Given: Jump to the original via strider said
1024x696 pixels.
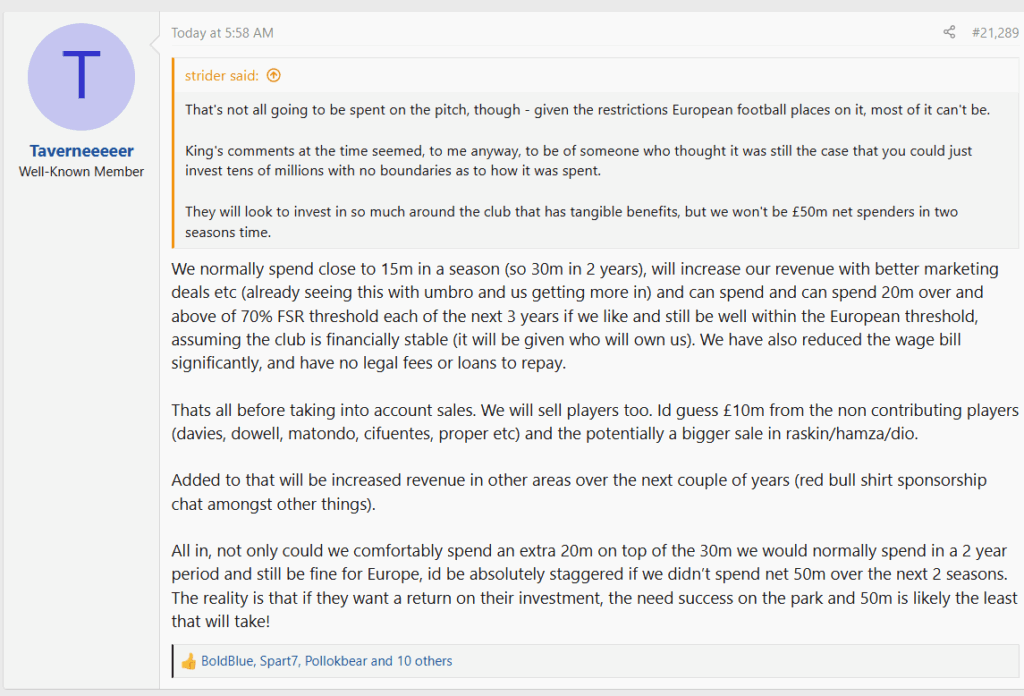Looking at the screenshot, I should click(221, 76).
